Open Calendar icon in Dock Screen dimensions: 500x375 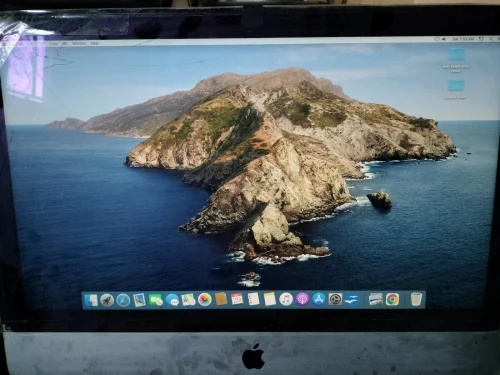[x=237, y=299]
